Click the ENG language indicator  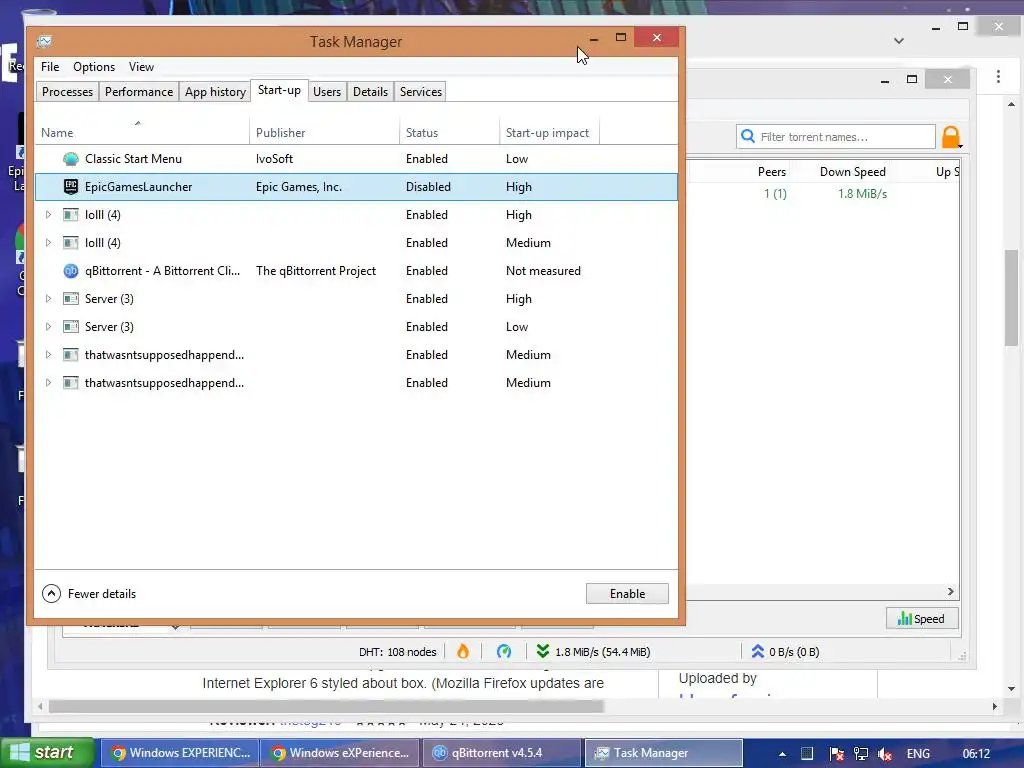[918, 754]
